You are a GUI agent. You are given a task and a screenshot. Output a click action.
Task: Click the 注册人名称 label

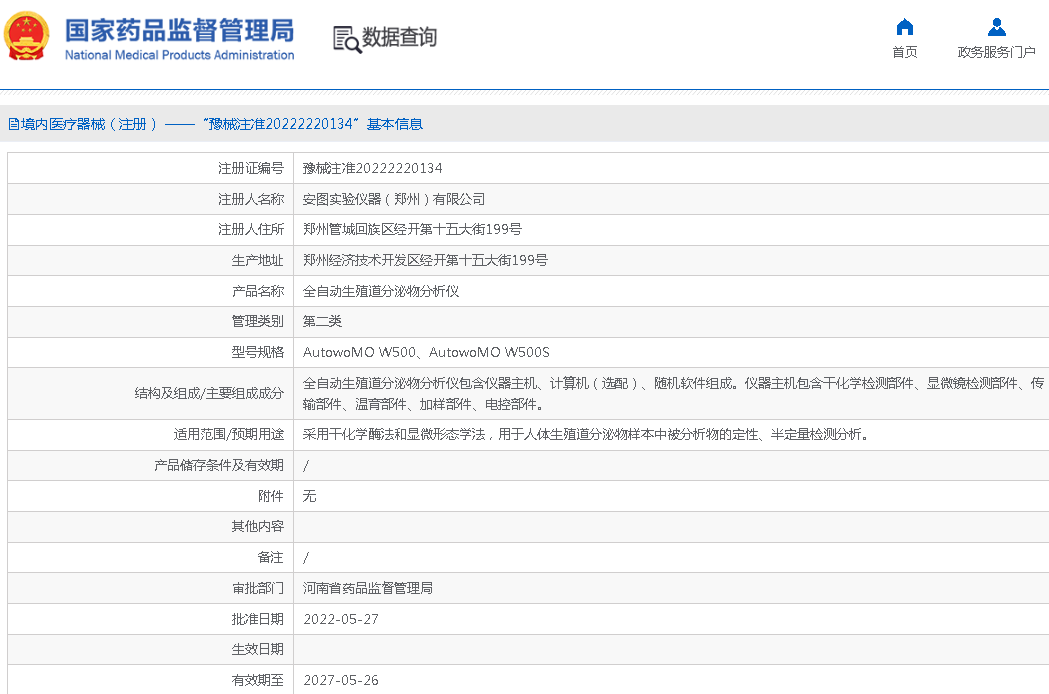(x=251, y=199)
